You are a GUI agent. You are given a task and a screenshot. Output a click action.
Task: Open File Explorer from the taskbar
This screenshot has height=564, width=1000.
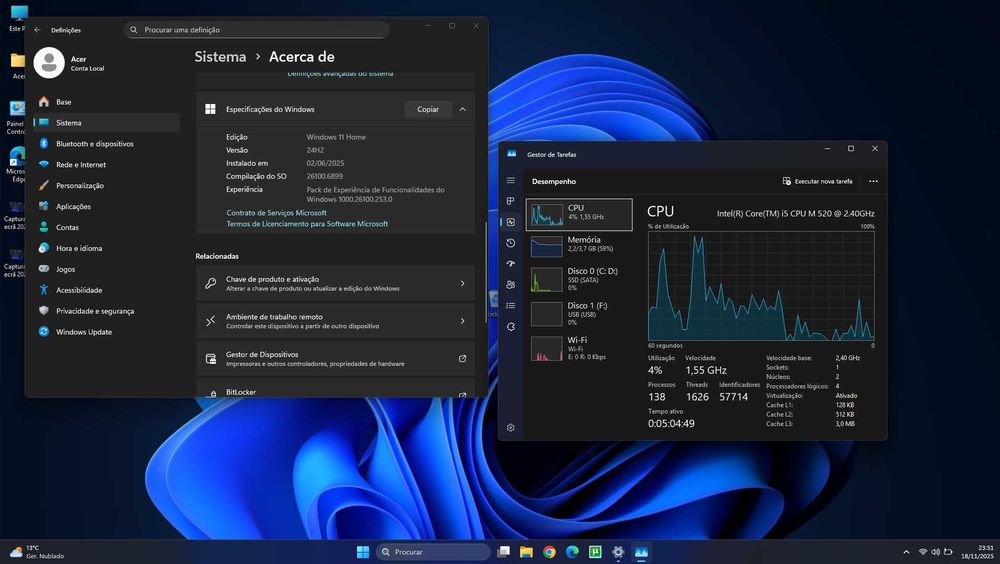[526, 552]
